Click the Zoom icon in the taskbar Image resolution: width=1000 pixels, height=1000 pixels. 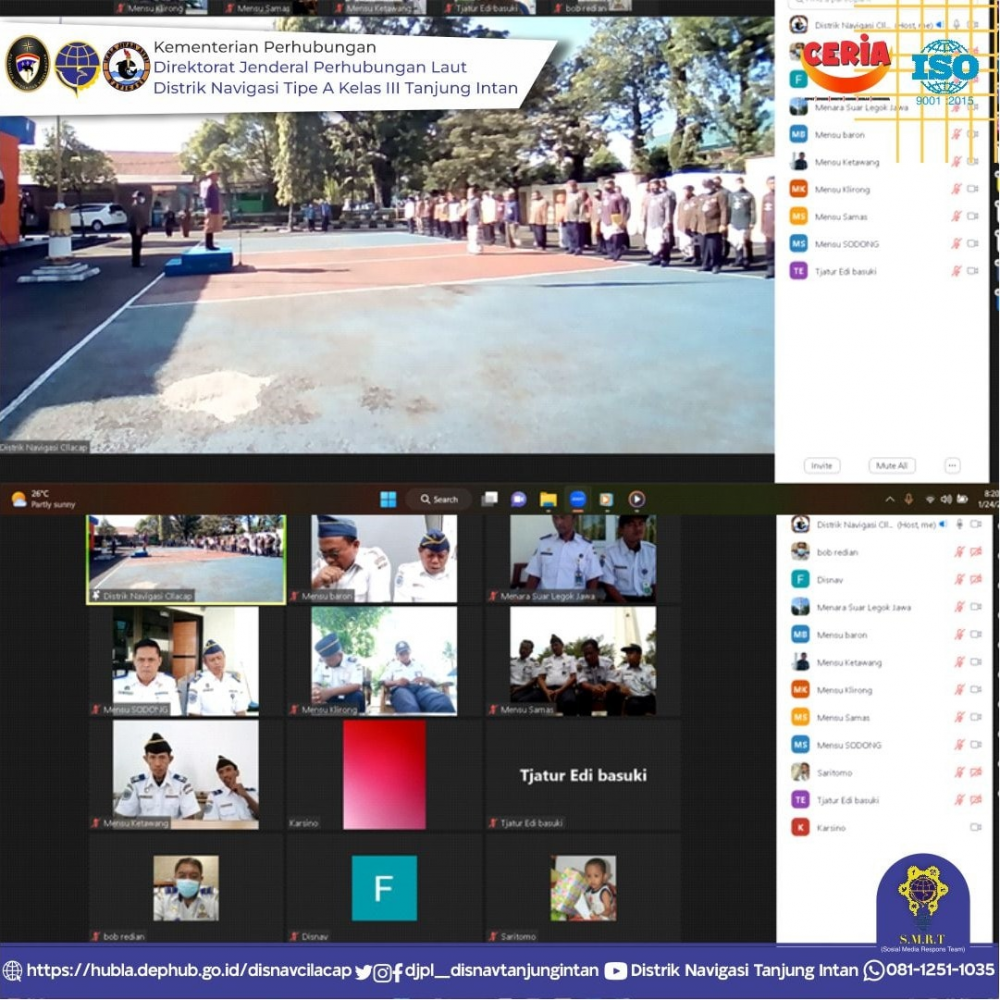pyautogui.click(x=578, y=499)
